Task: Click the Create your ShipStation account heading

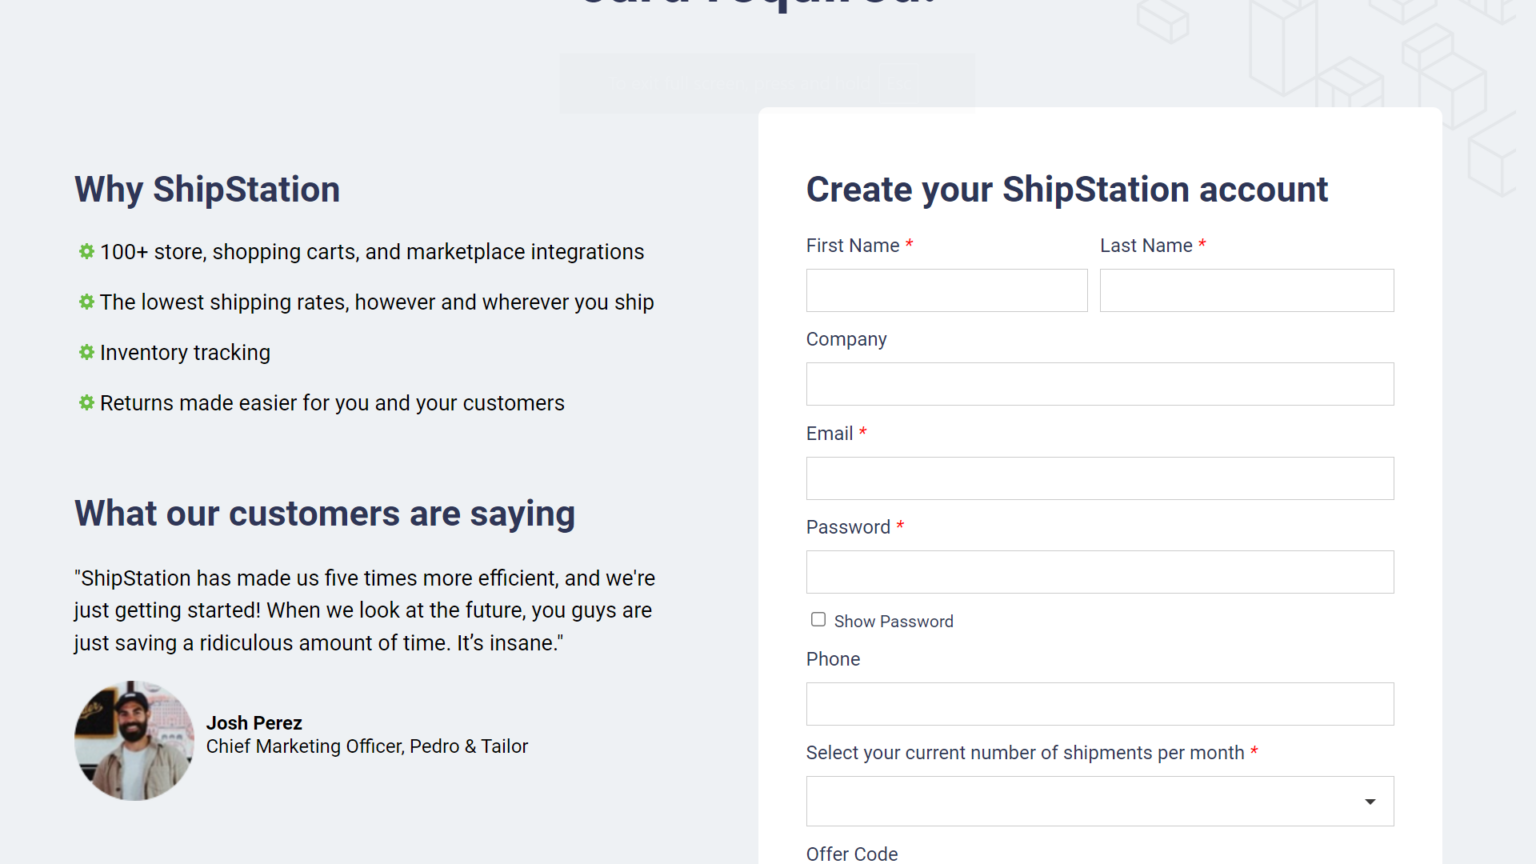Action: point(1067,190)
